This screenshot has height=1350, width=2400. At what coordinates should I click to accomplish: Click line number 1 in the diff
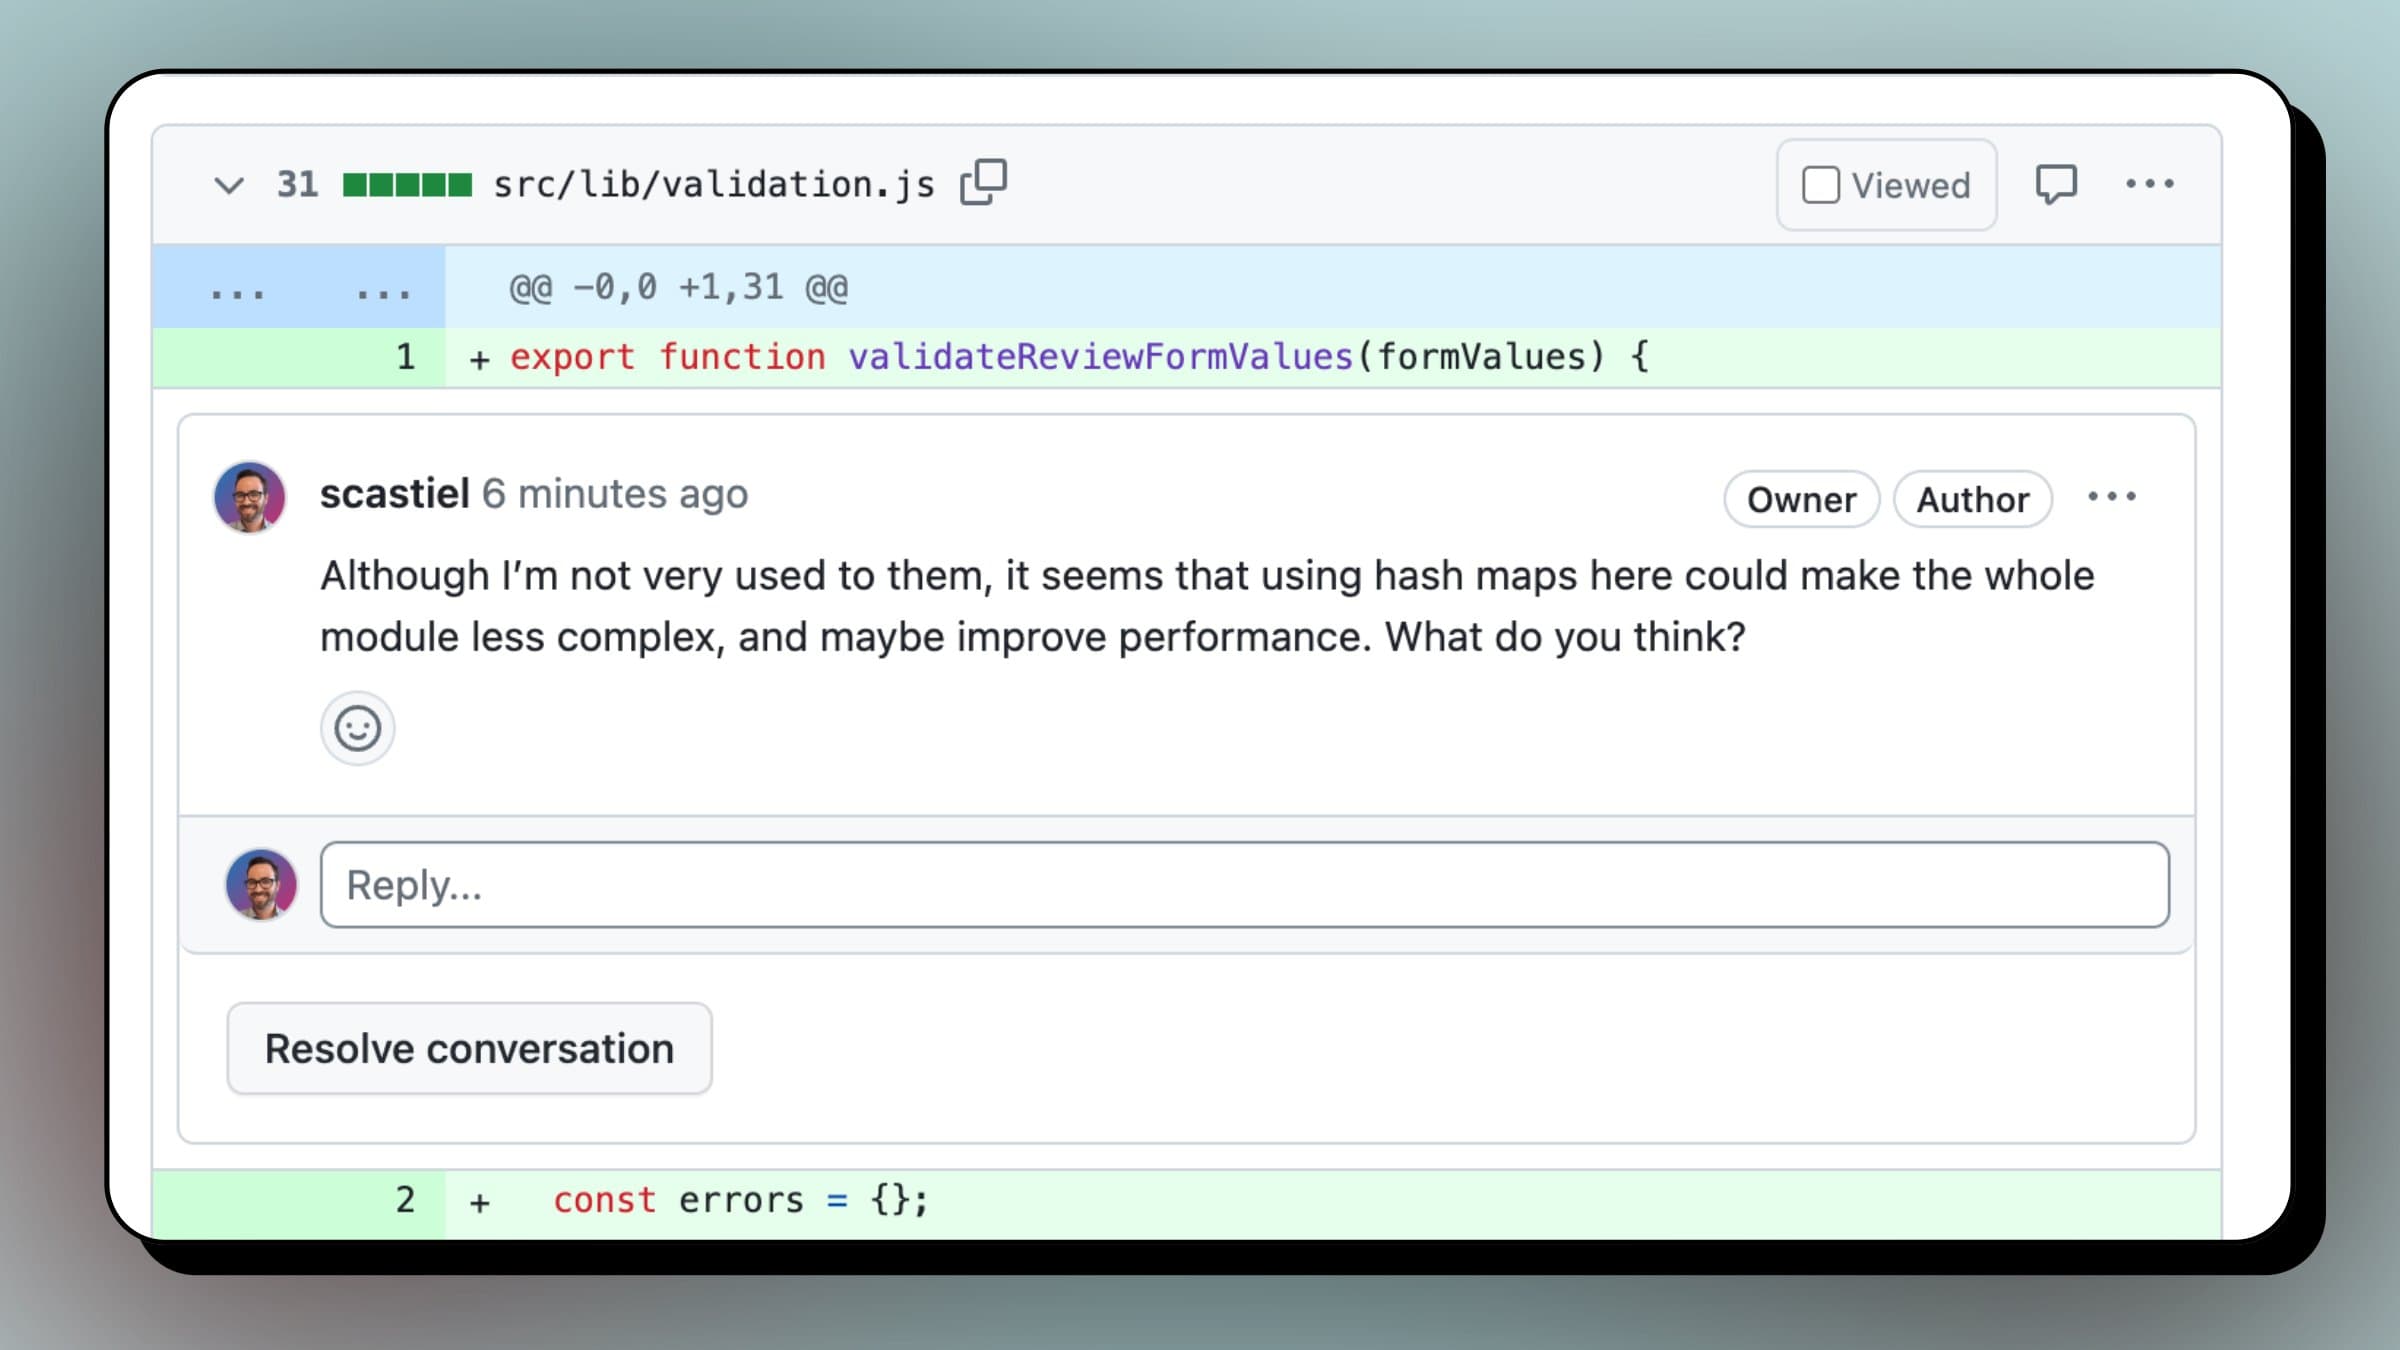click(405, 357)
